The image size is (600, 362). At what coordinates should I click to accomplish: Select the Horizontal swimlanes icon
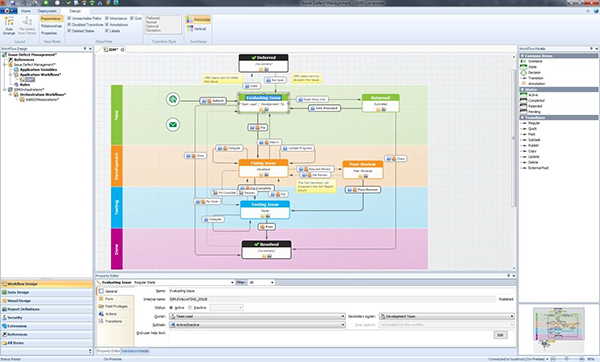click(198, 20)
